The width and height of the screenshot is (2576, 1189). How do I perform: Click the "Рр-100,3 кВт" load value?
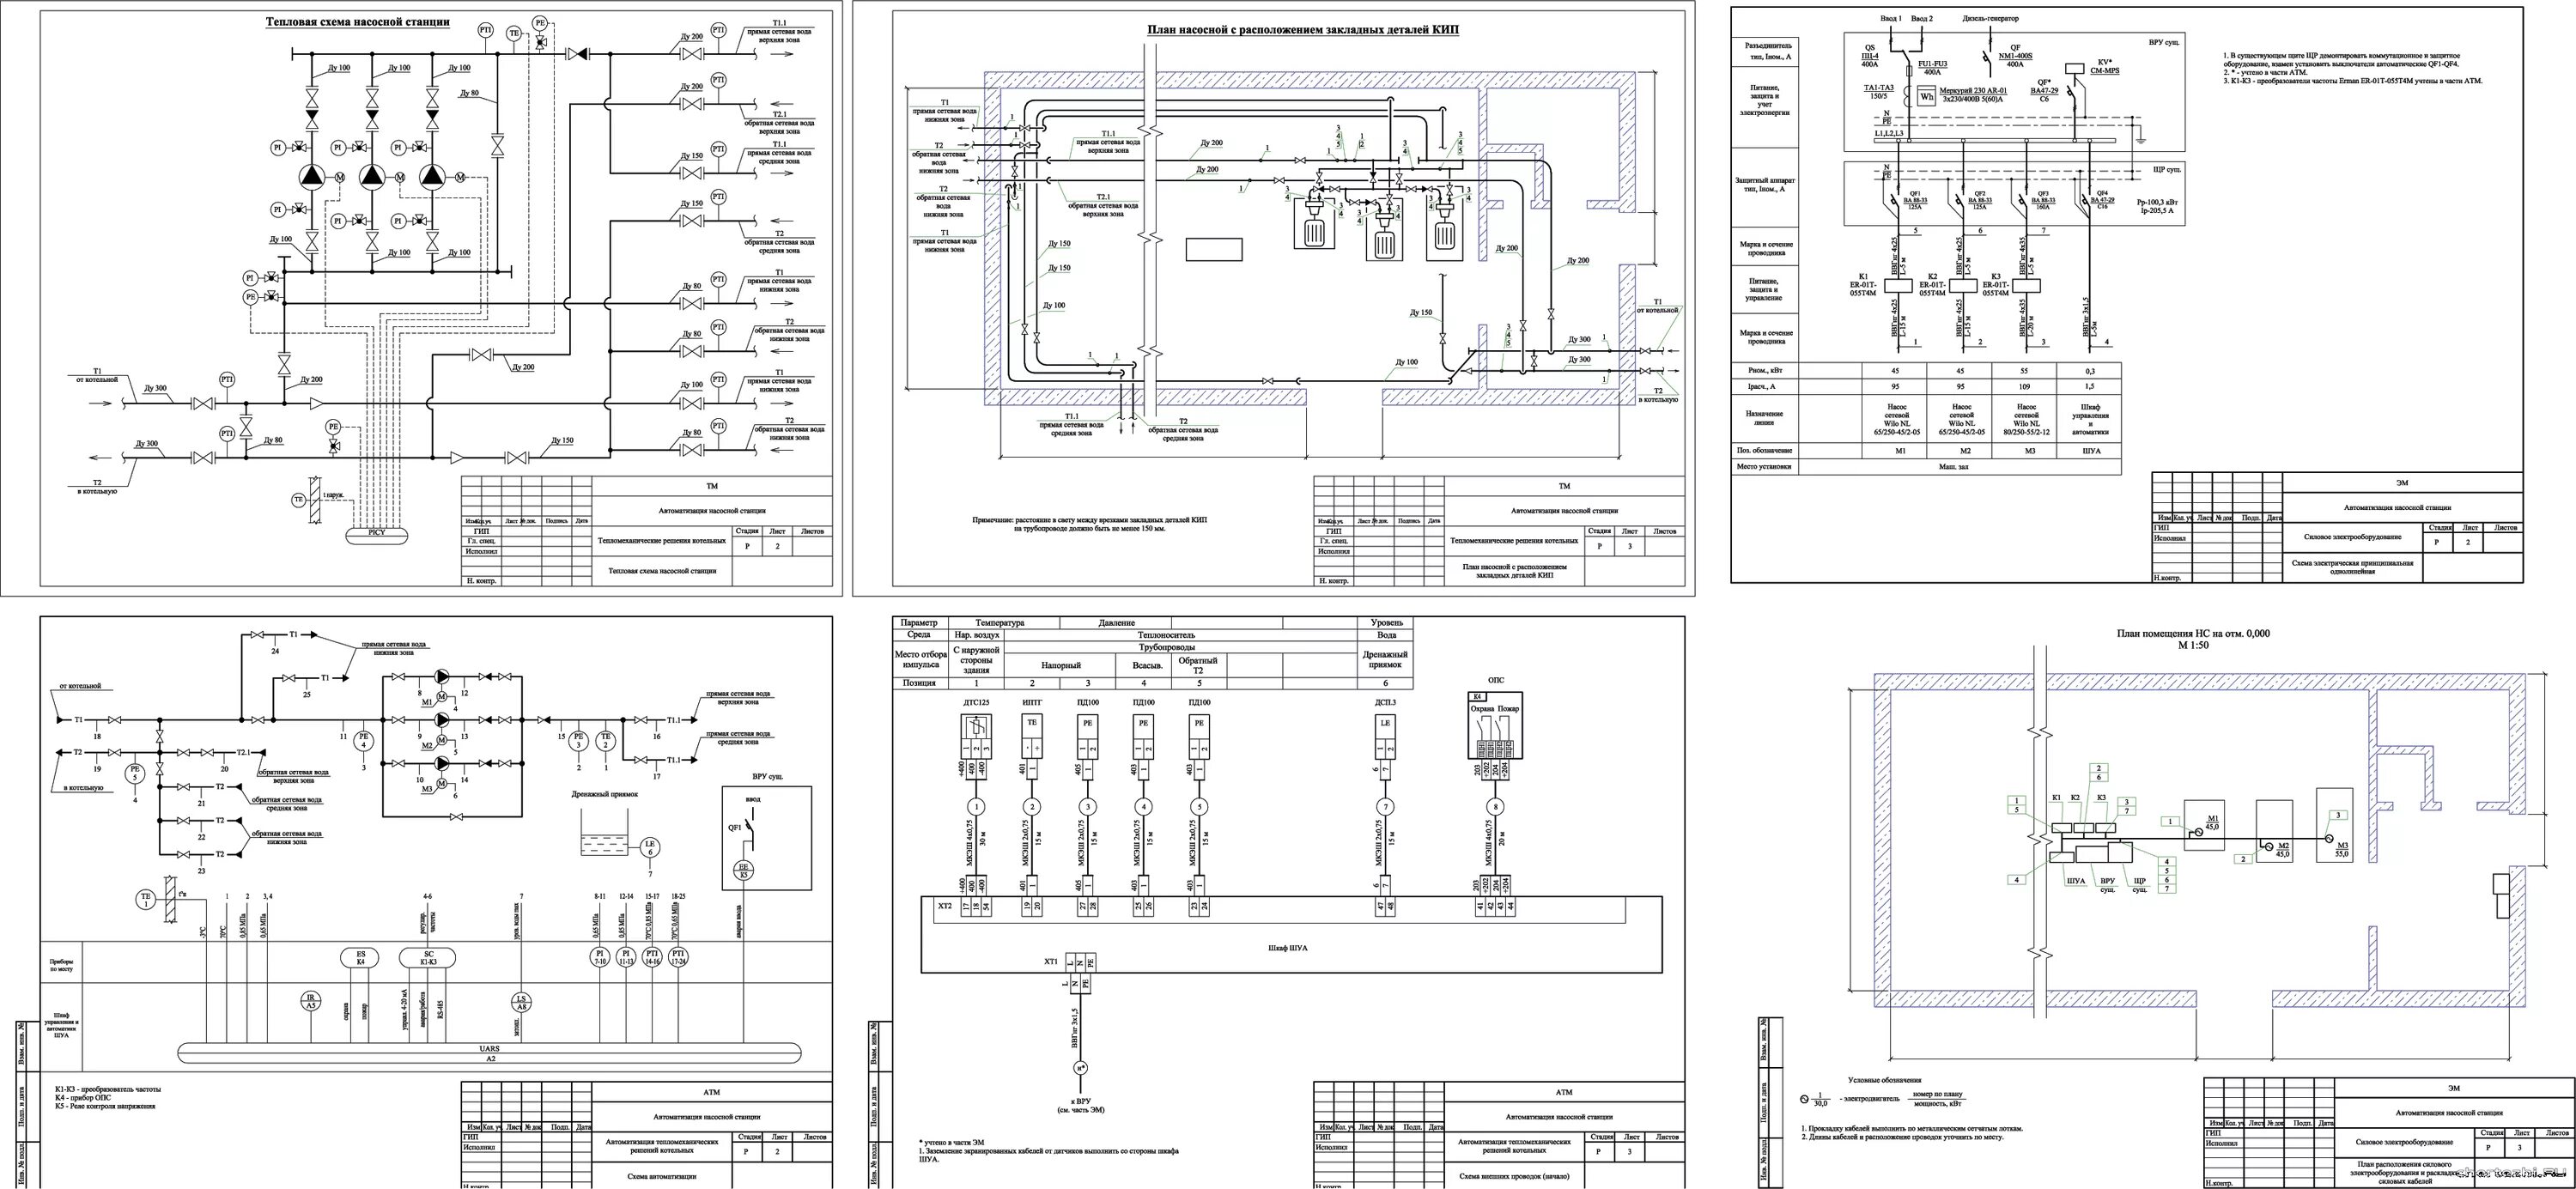tap(2157, 202)
